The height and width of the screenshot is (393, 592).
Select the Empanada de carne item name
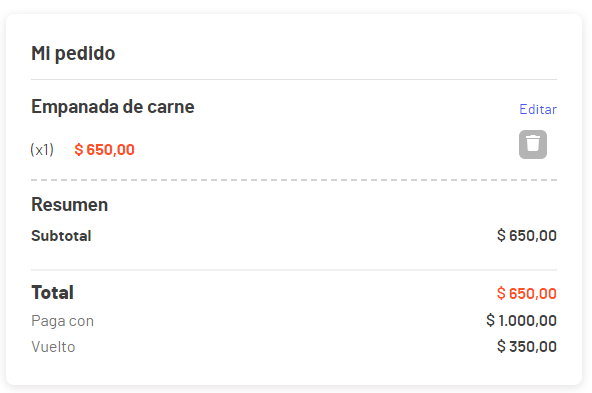click(113, 107)
